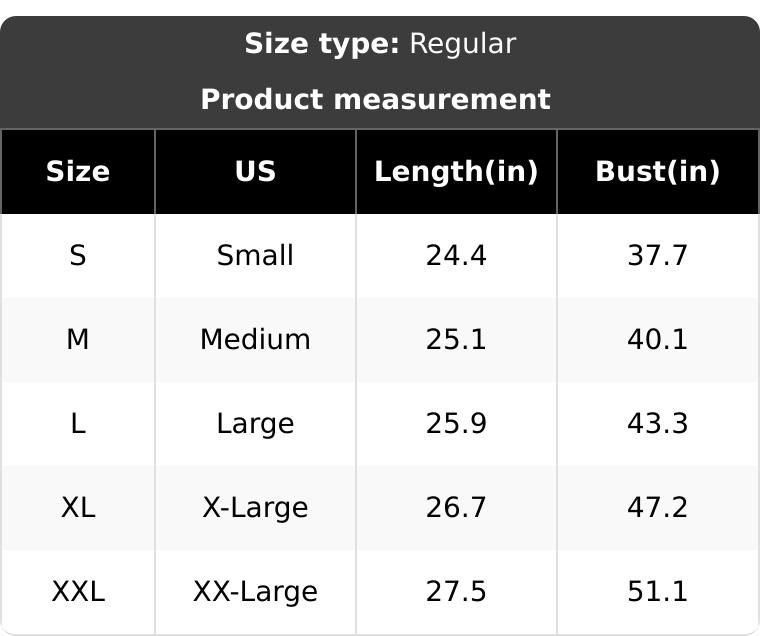Click the Medium US size cell
This screenshot has height=636, width=760.
click(255, 340)
